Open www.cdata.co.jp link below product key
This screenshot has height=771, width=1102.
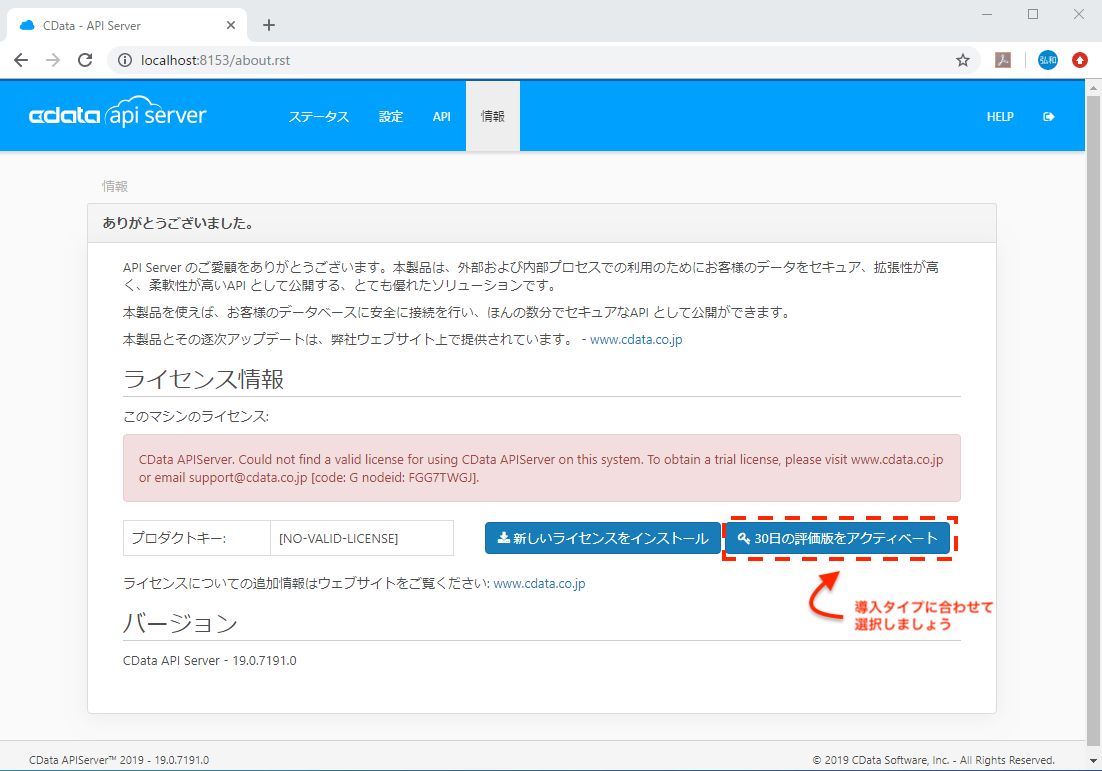[539, 583]
